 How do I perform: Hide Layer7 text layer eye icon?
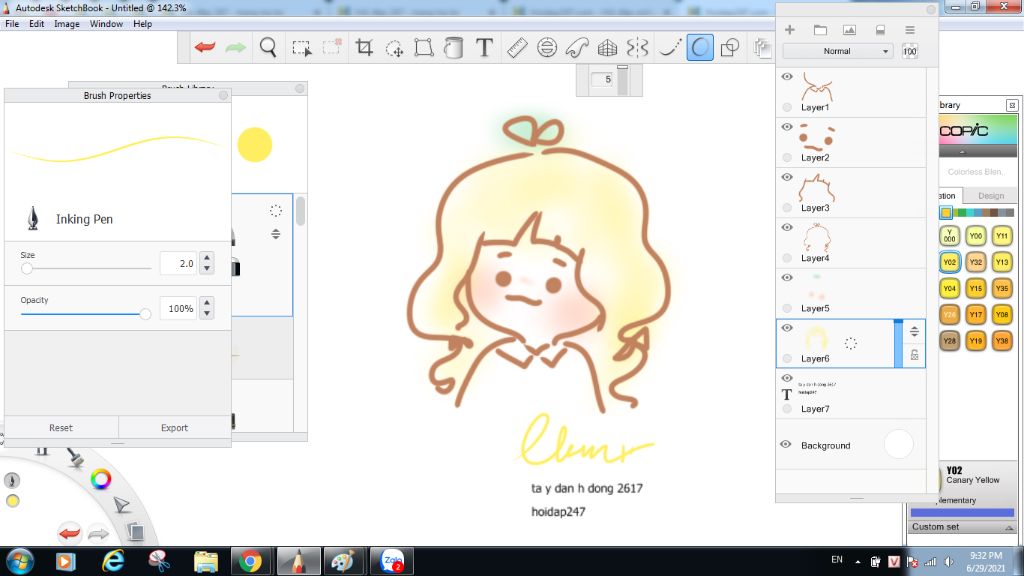(787, 379)
